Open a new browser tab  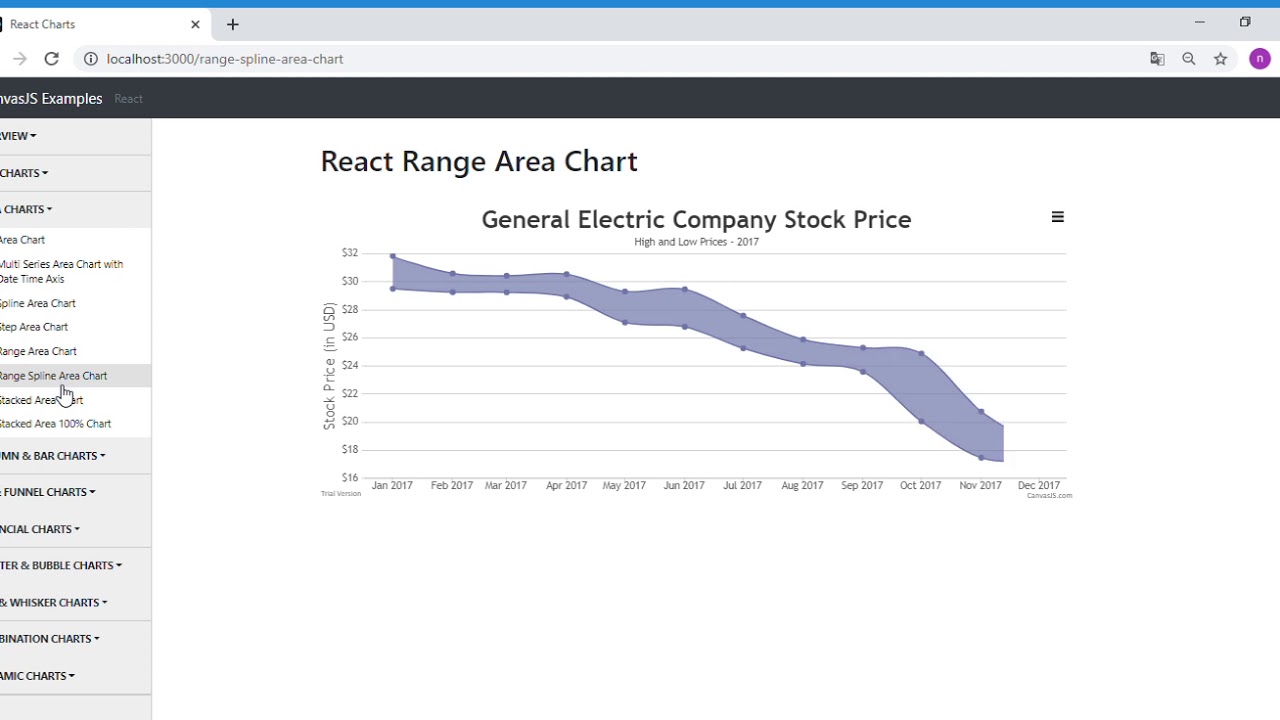(x=233, y=24)
